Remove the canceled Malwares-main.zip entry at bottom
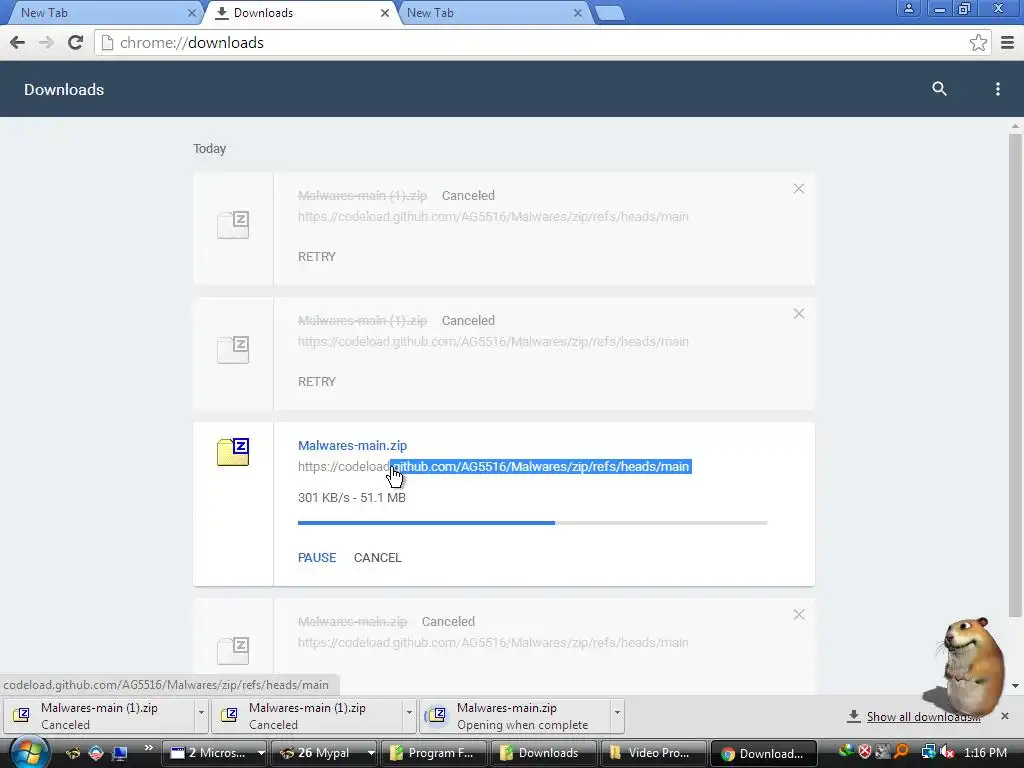1024x768 pixels. pyautogui.click(x=798, y=615)
